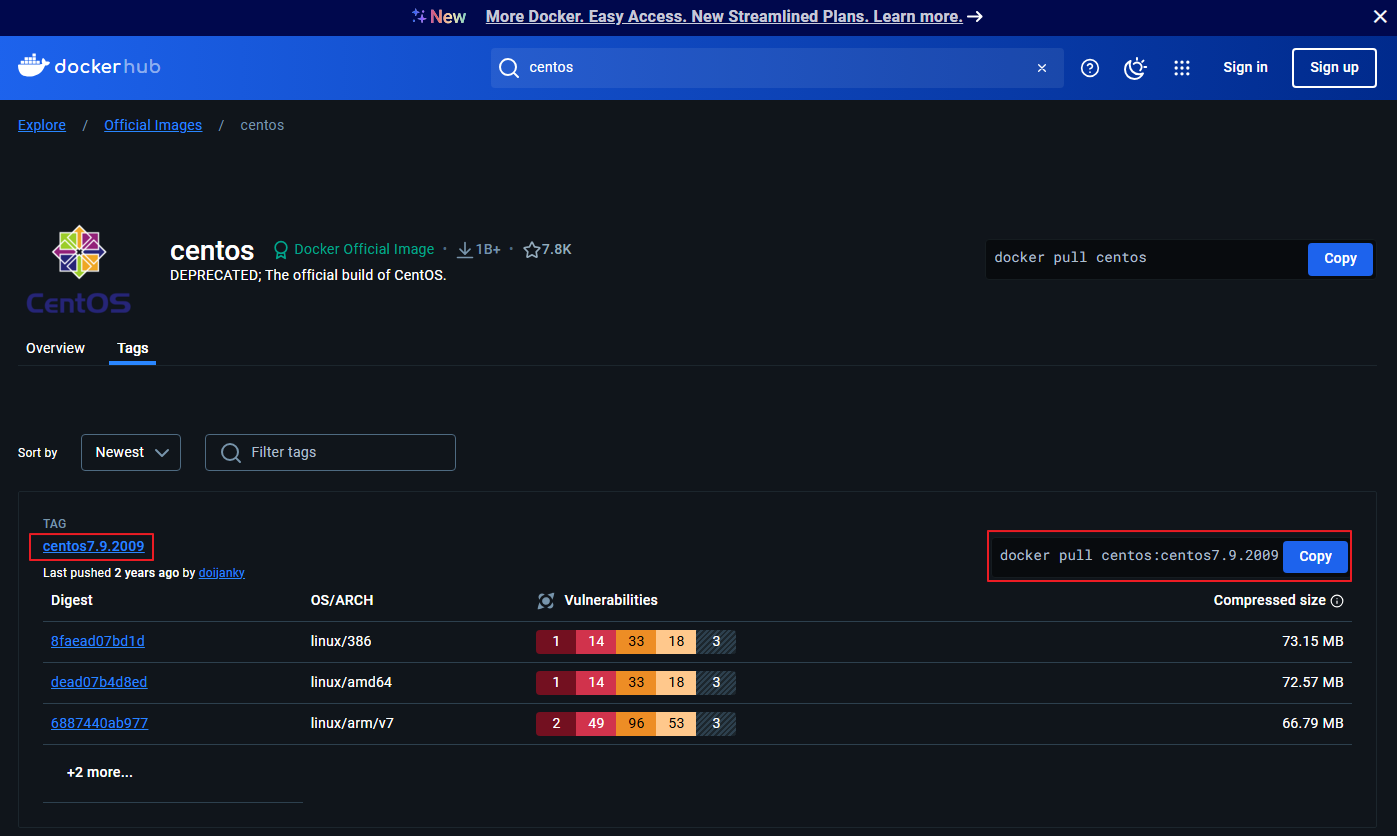Dismiss the top announcement banner
This screenshot has height=836, width=1397.
[1378, 16]
